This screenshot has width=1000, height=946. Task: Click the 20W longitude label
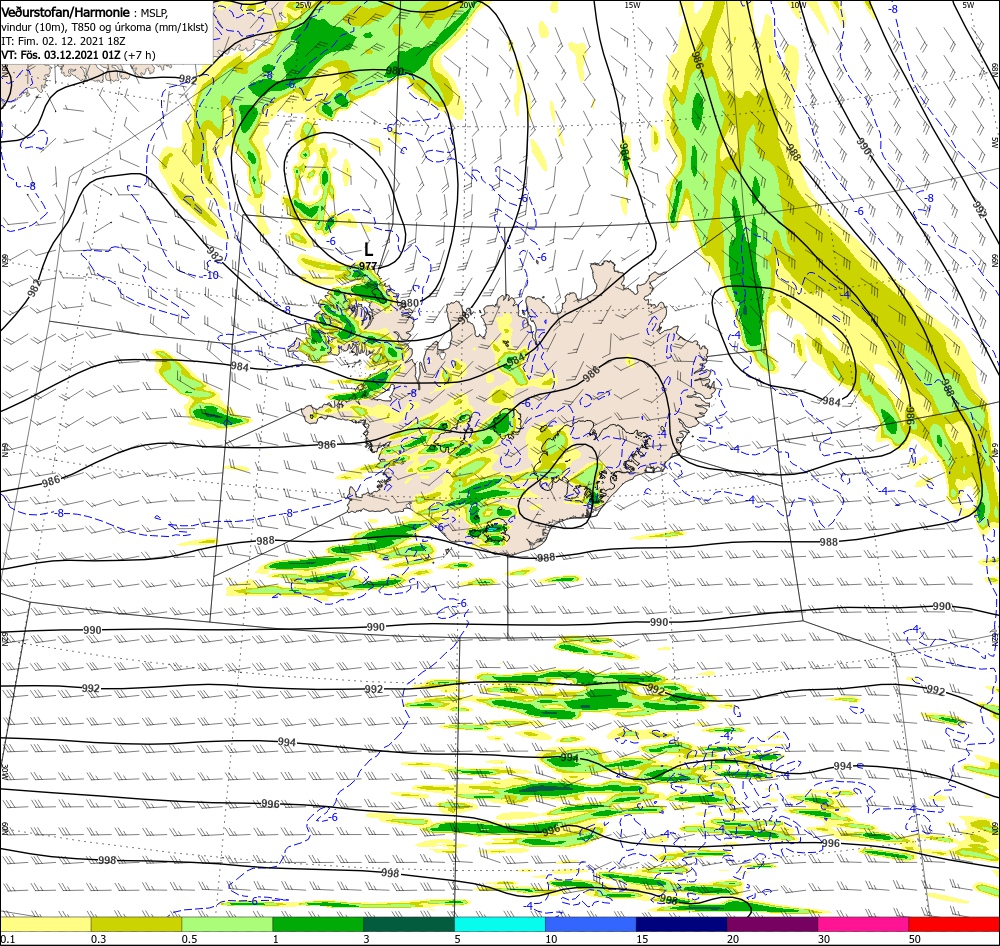click(467, 5)
